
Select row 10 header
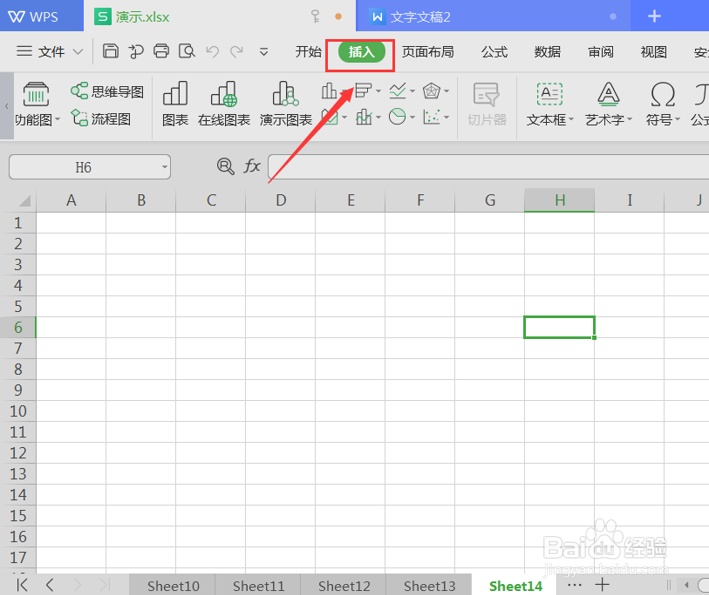(x=18, y=411)
